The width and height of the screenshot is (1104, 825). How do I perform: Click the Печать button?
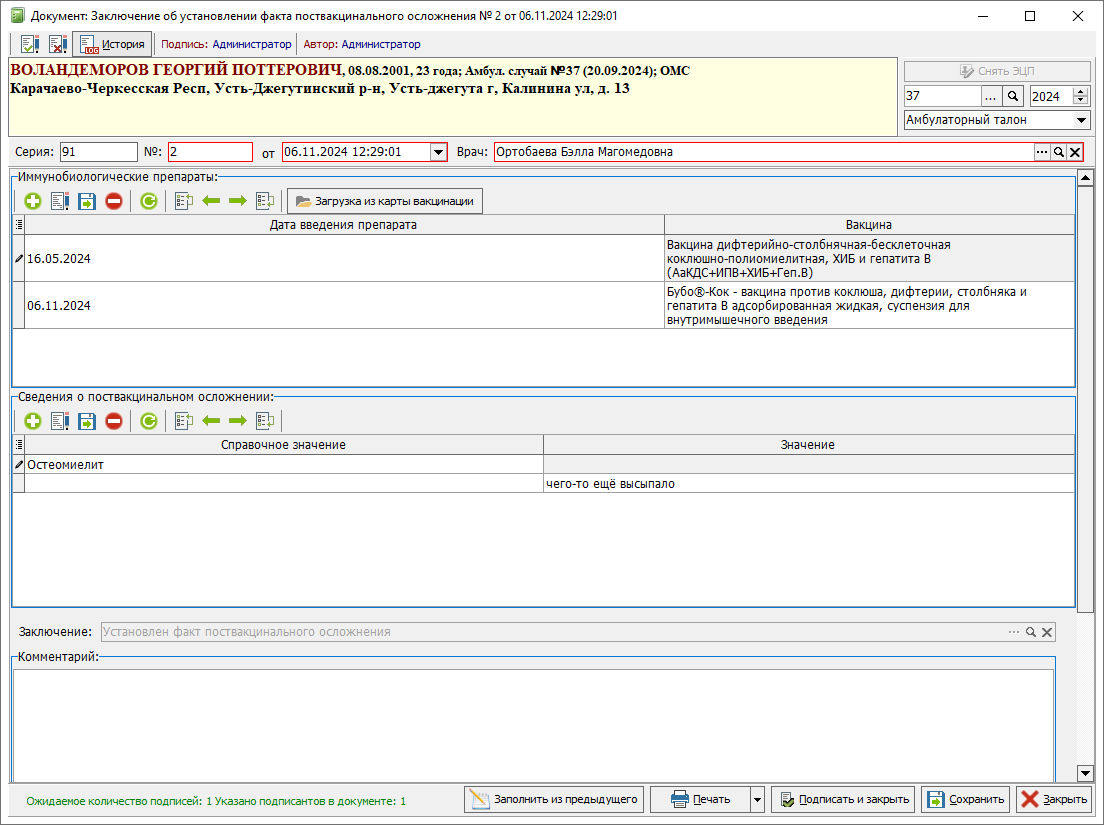click(x=701, y=800)
